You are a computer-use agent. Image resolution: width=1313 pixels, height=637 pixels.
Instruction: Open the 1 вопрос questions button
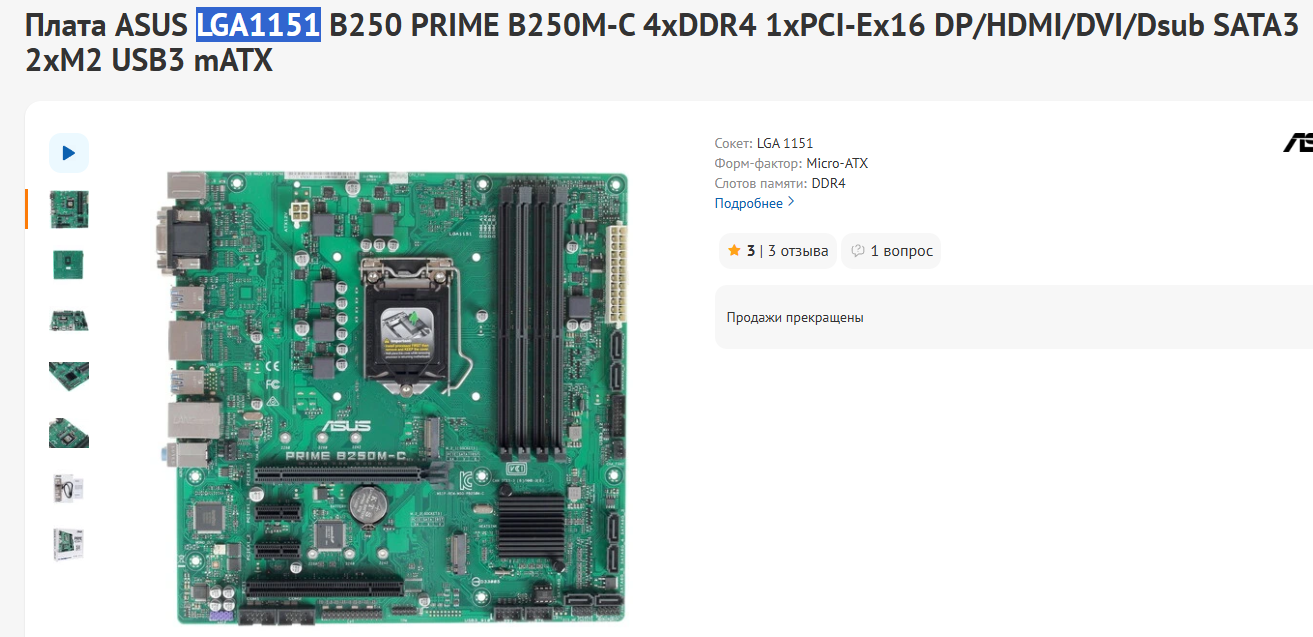[x=891, y=251]
